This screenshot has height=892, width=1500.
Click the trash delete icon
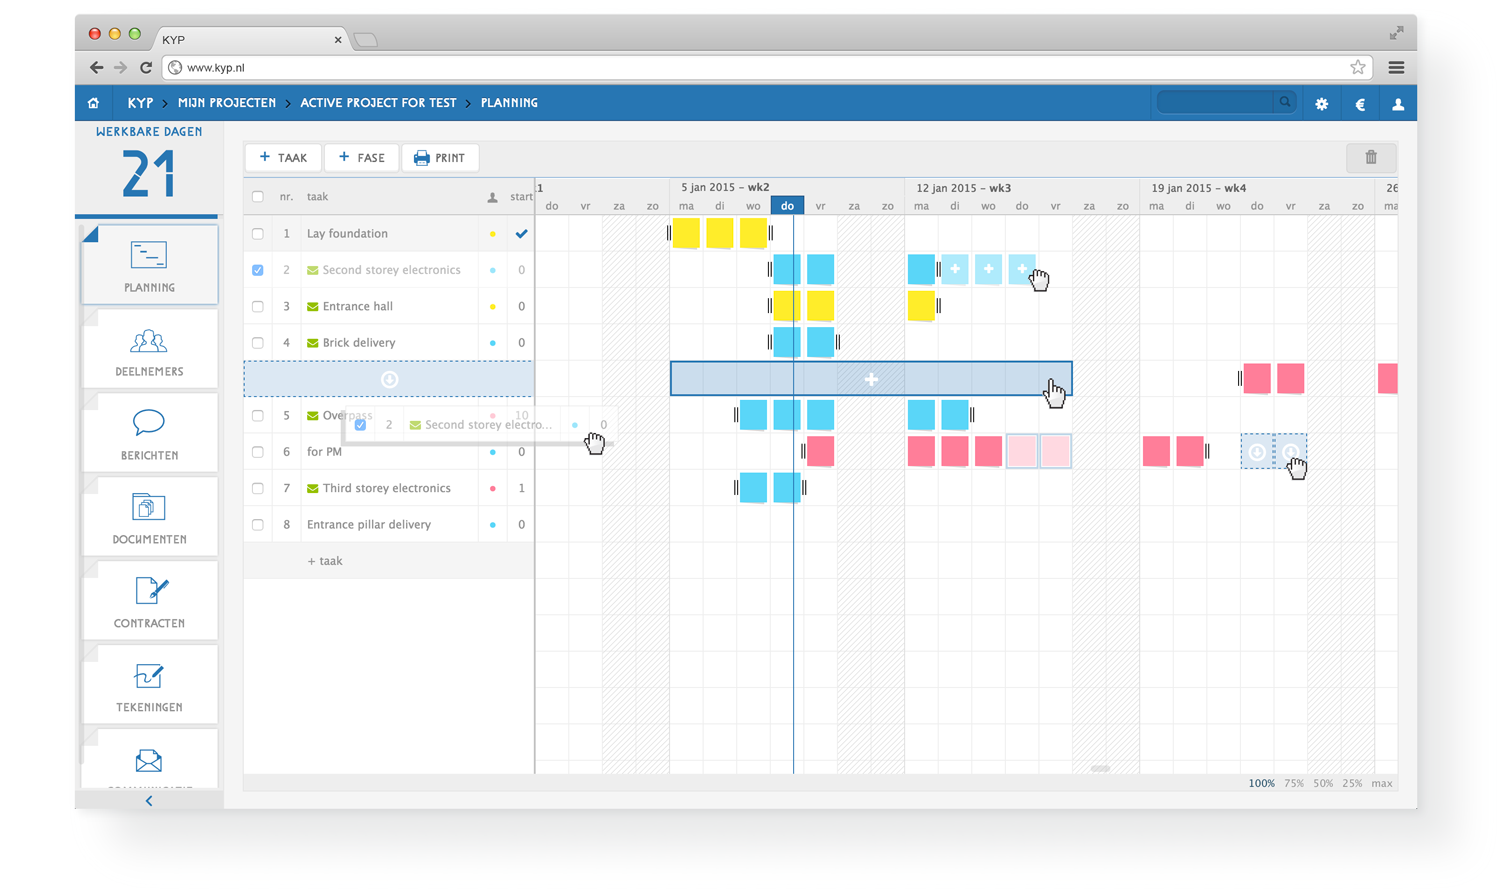[1371, 158]
